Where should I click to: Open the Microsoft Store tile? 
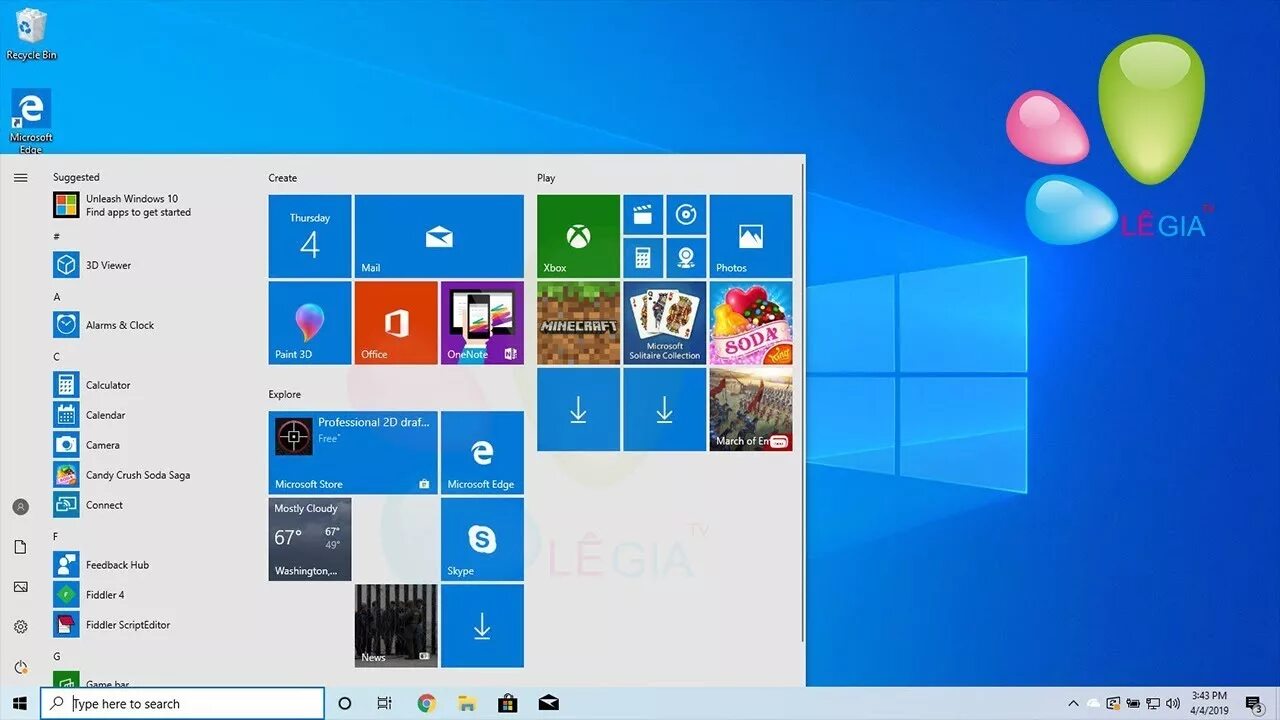[353, 452]
